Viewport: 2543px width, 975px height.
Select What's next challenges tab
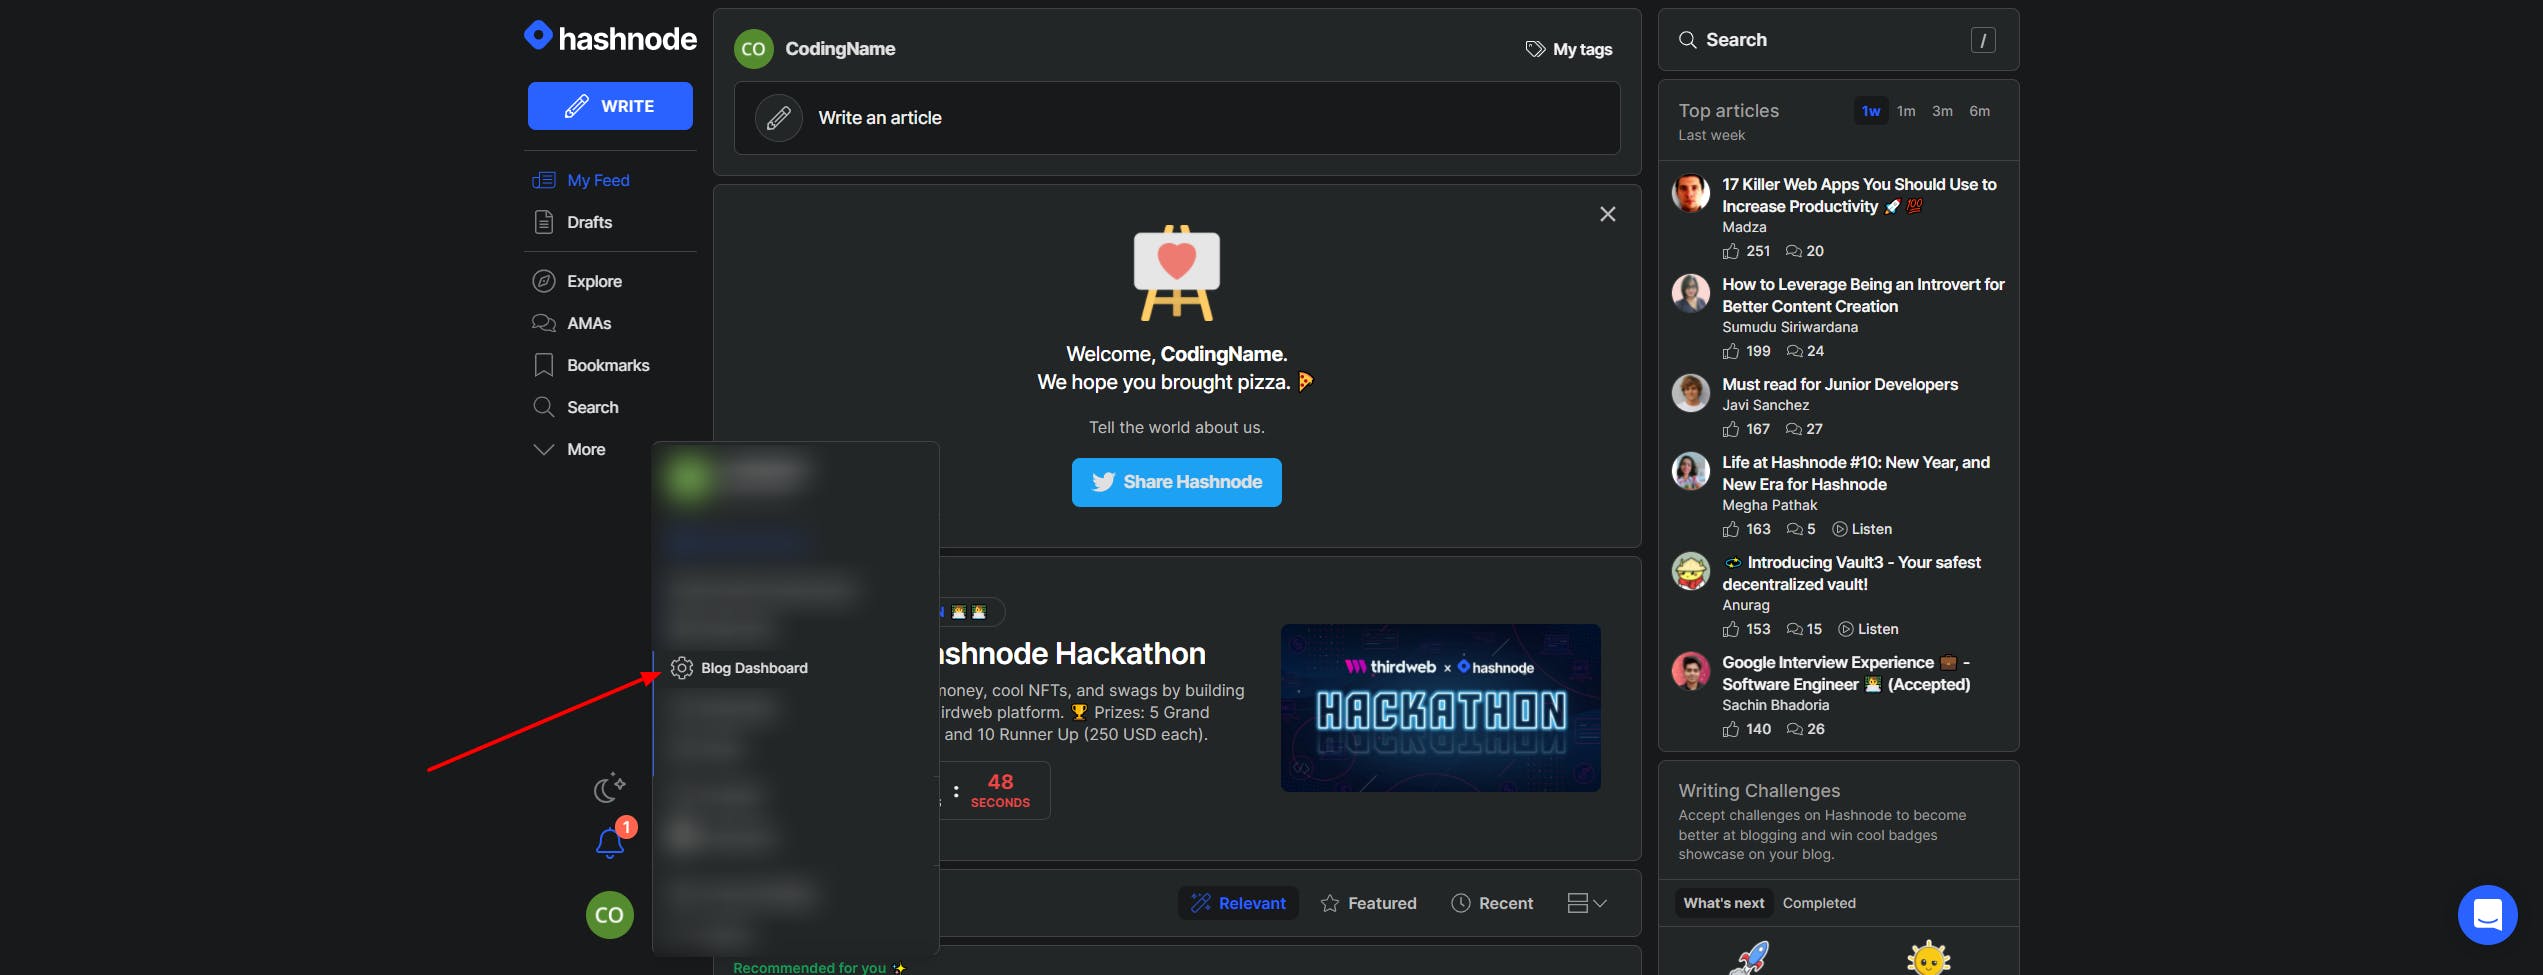(1724, 903)
